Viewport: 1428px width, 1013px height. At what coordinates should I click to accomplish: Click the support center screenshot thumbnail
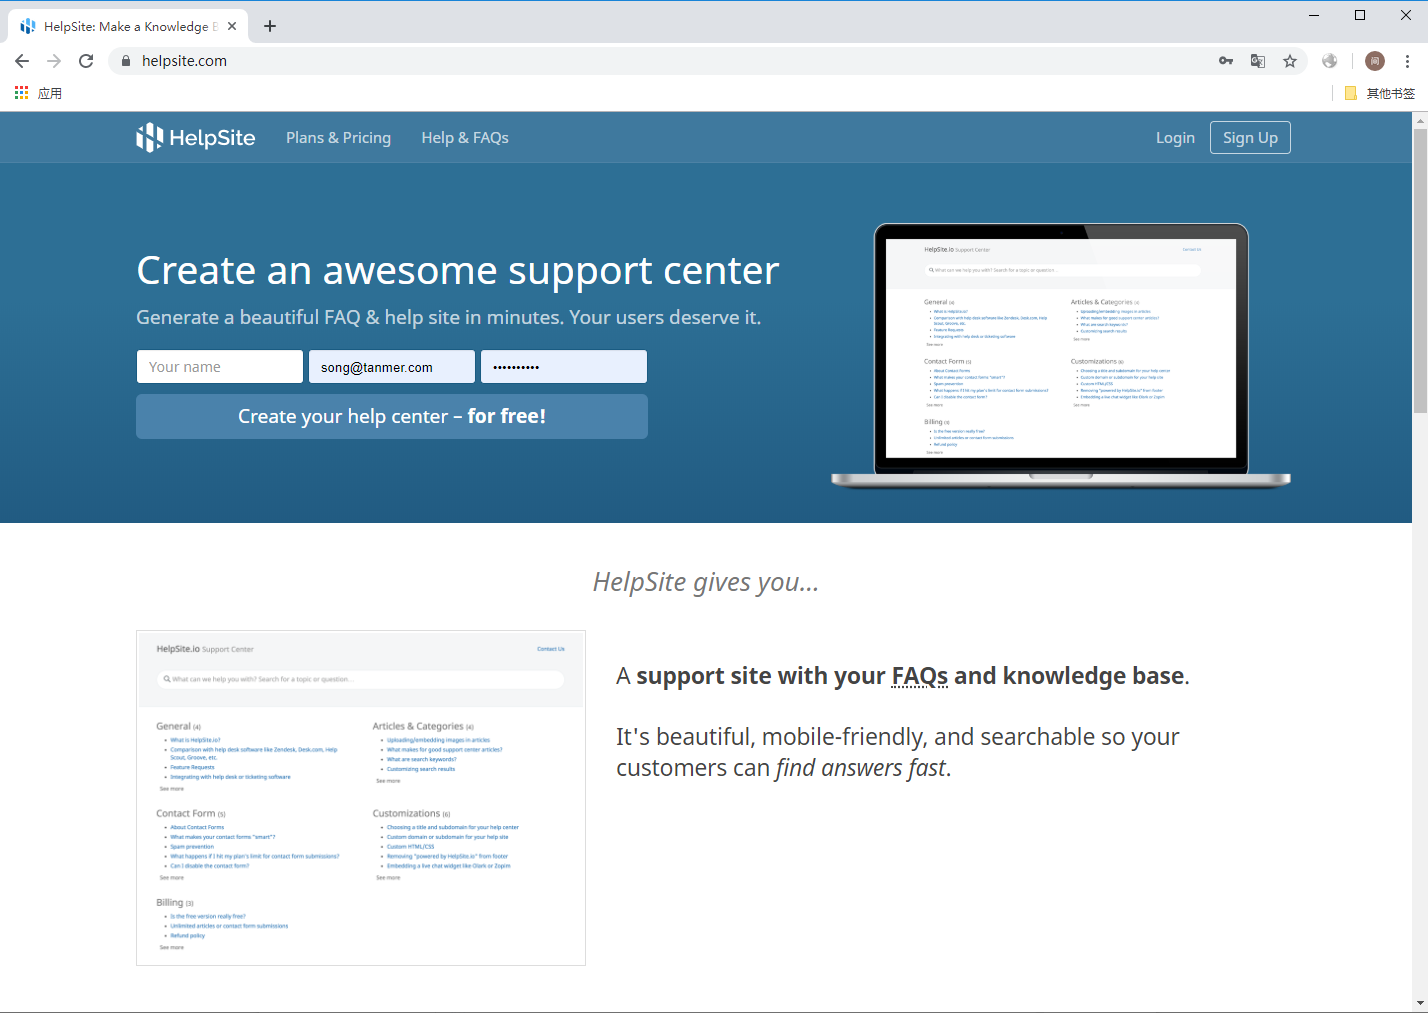click(361, 798)
